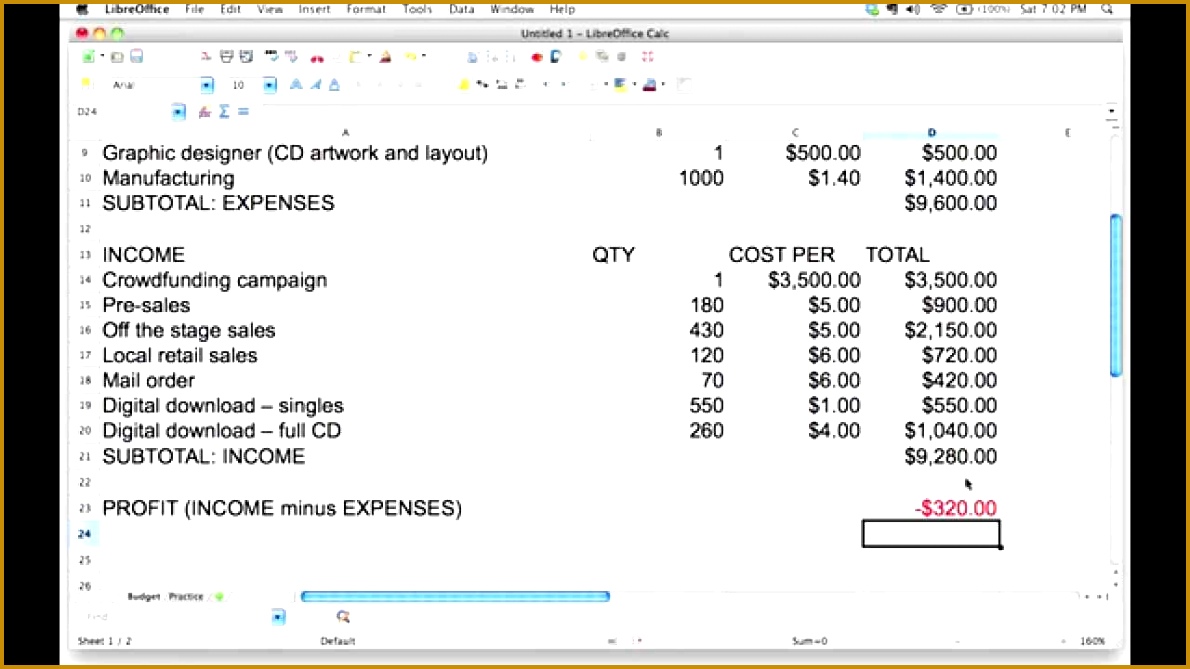This screenshot has width=1190, height=669.
Task: Click the yellow Navigator star icon
Action: [582, 57]
